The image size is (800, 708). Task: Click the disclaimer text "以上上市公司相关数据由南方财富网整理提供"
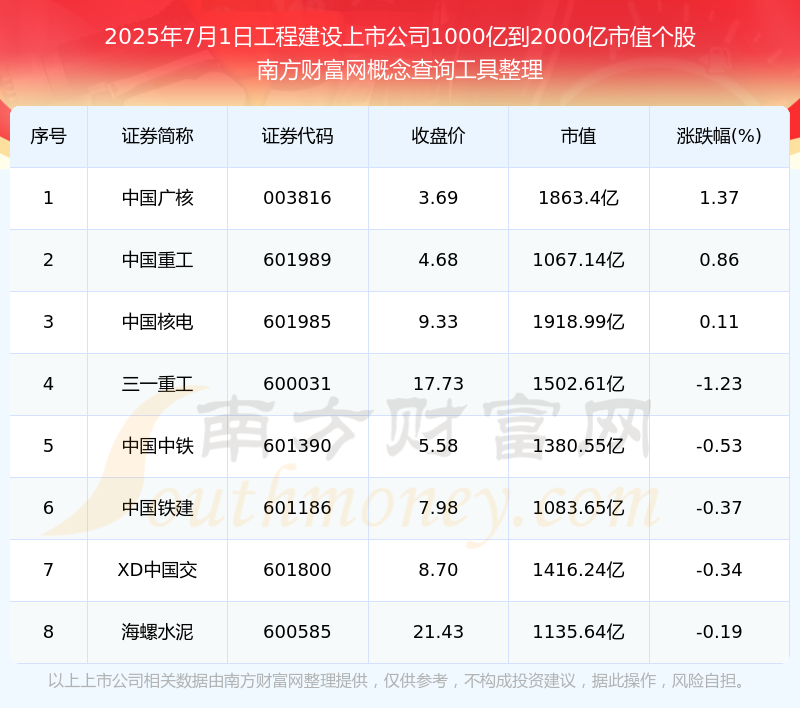208,681
